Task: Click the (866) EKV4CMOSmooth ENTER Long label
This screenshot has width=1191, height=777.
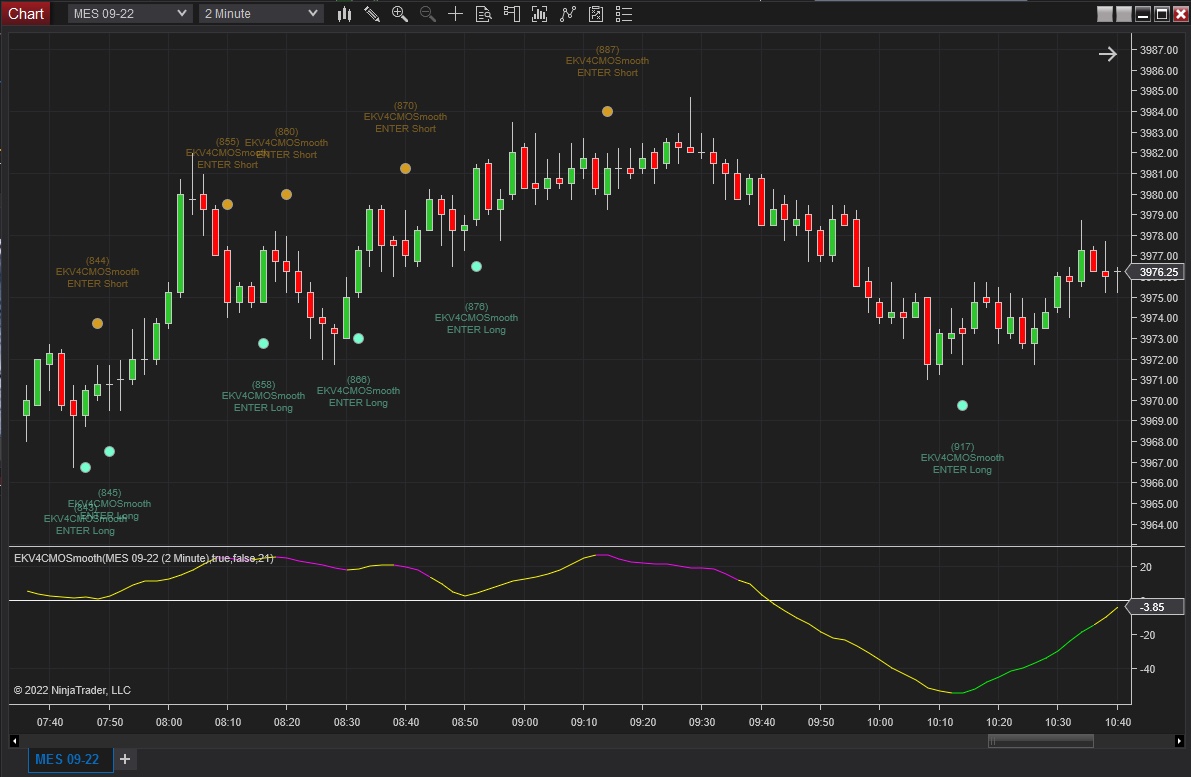Action: (x=359, y=391)
